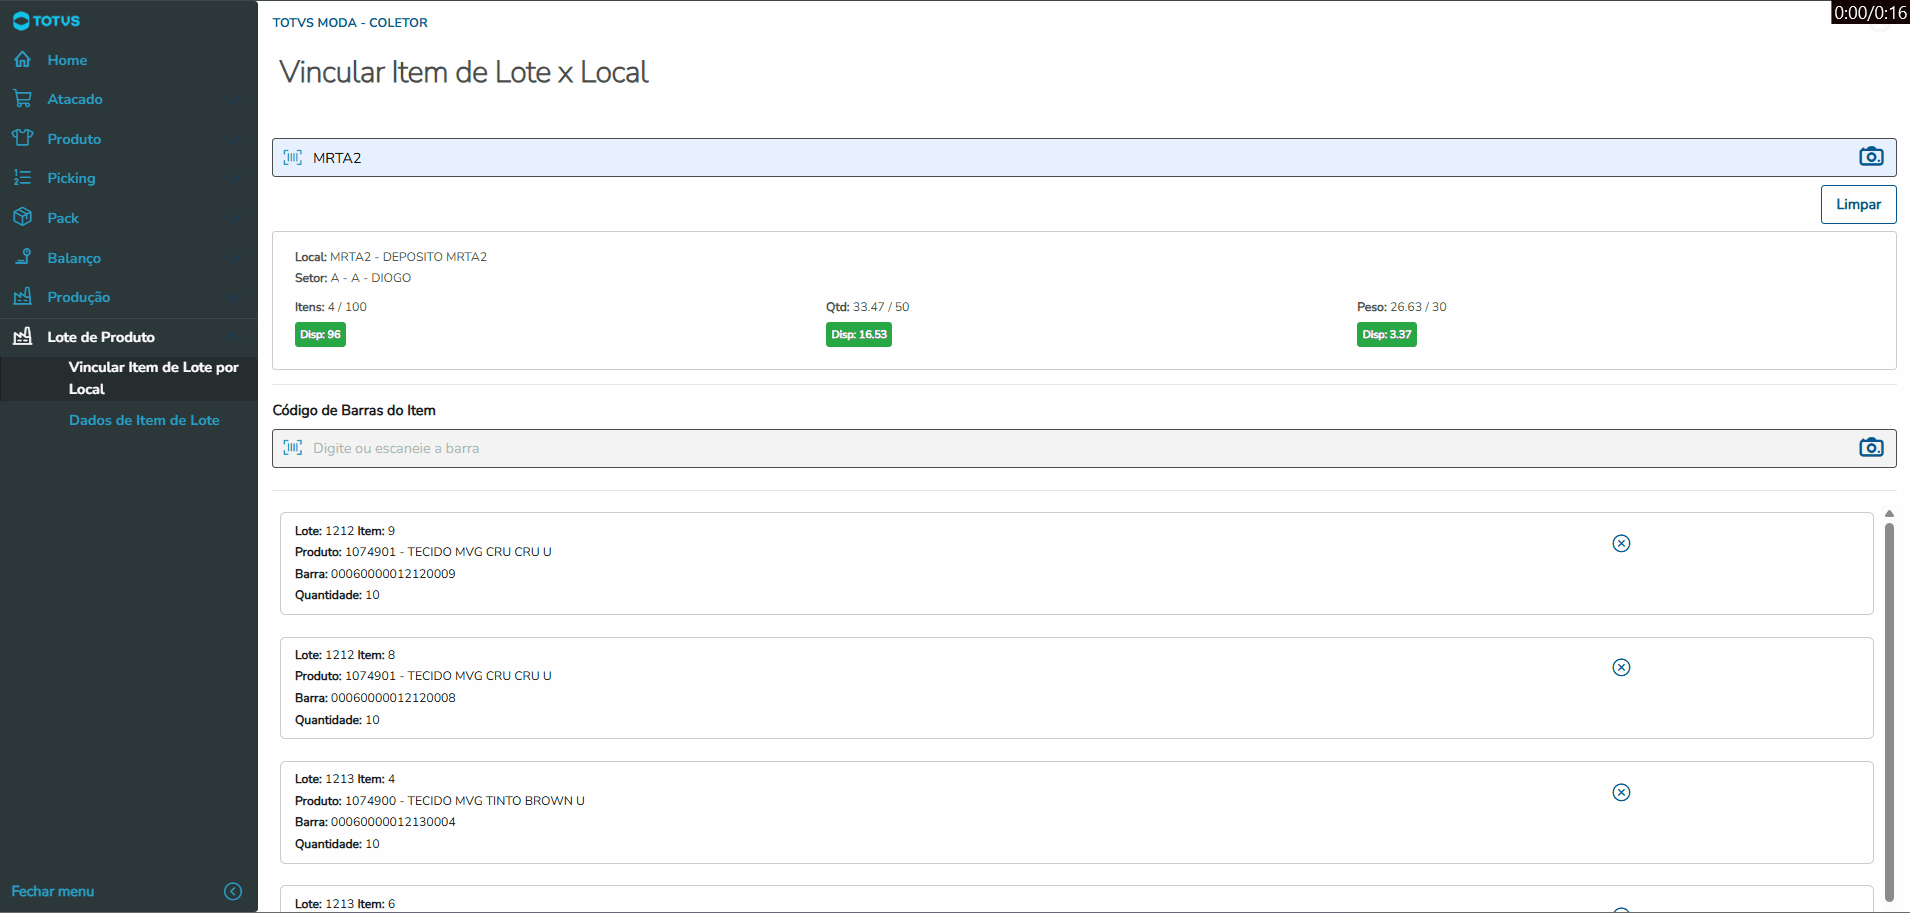The image size is (1910, 913).
Task: Click the Lote de Produto factory icon
Action: [22, 336]
